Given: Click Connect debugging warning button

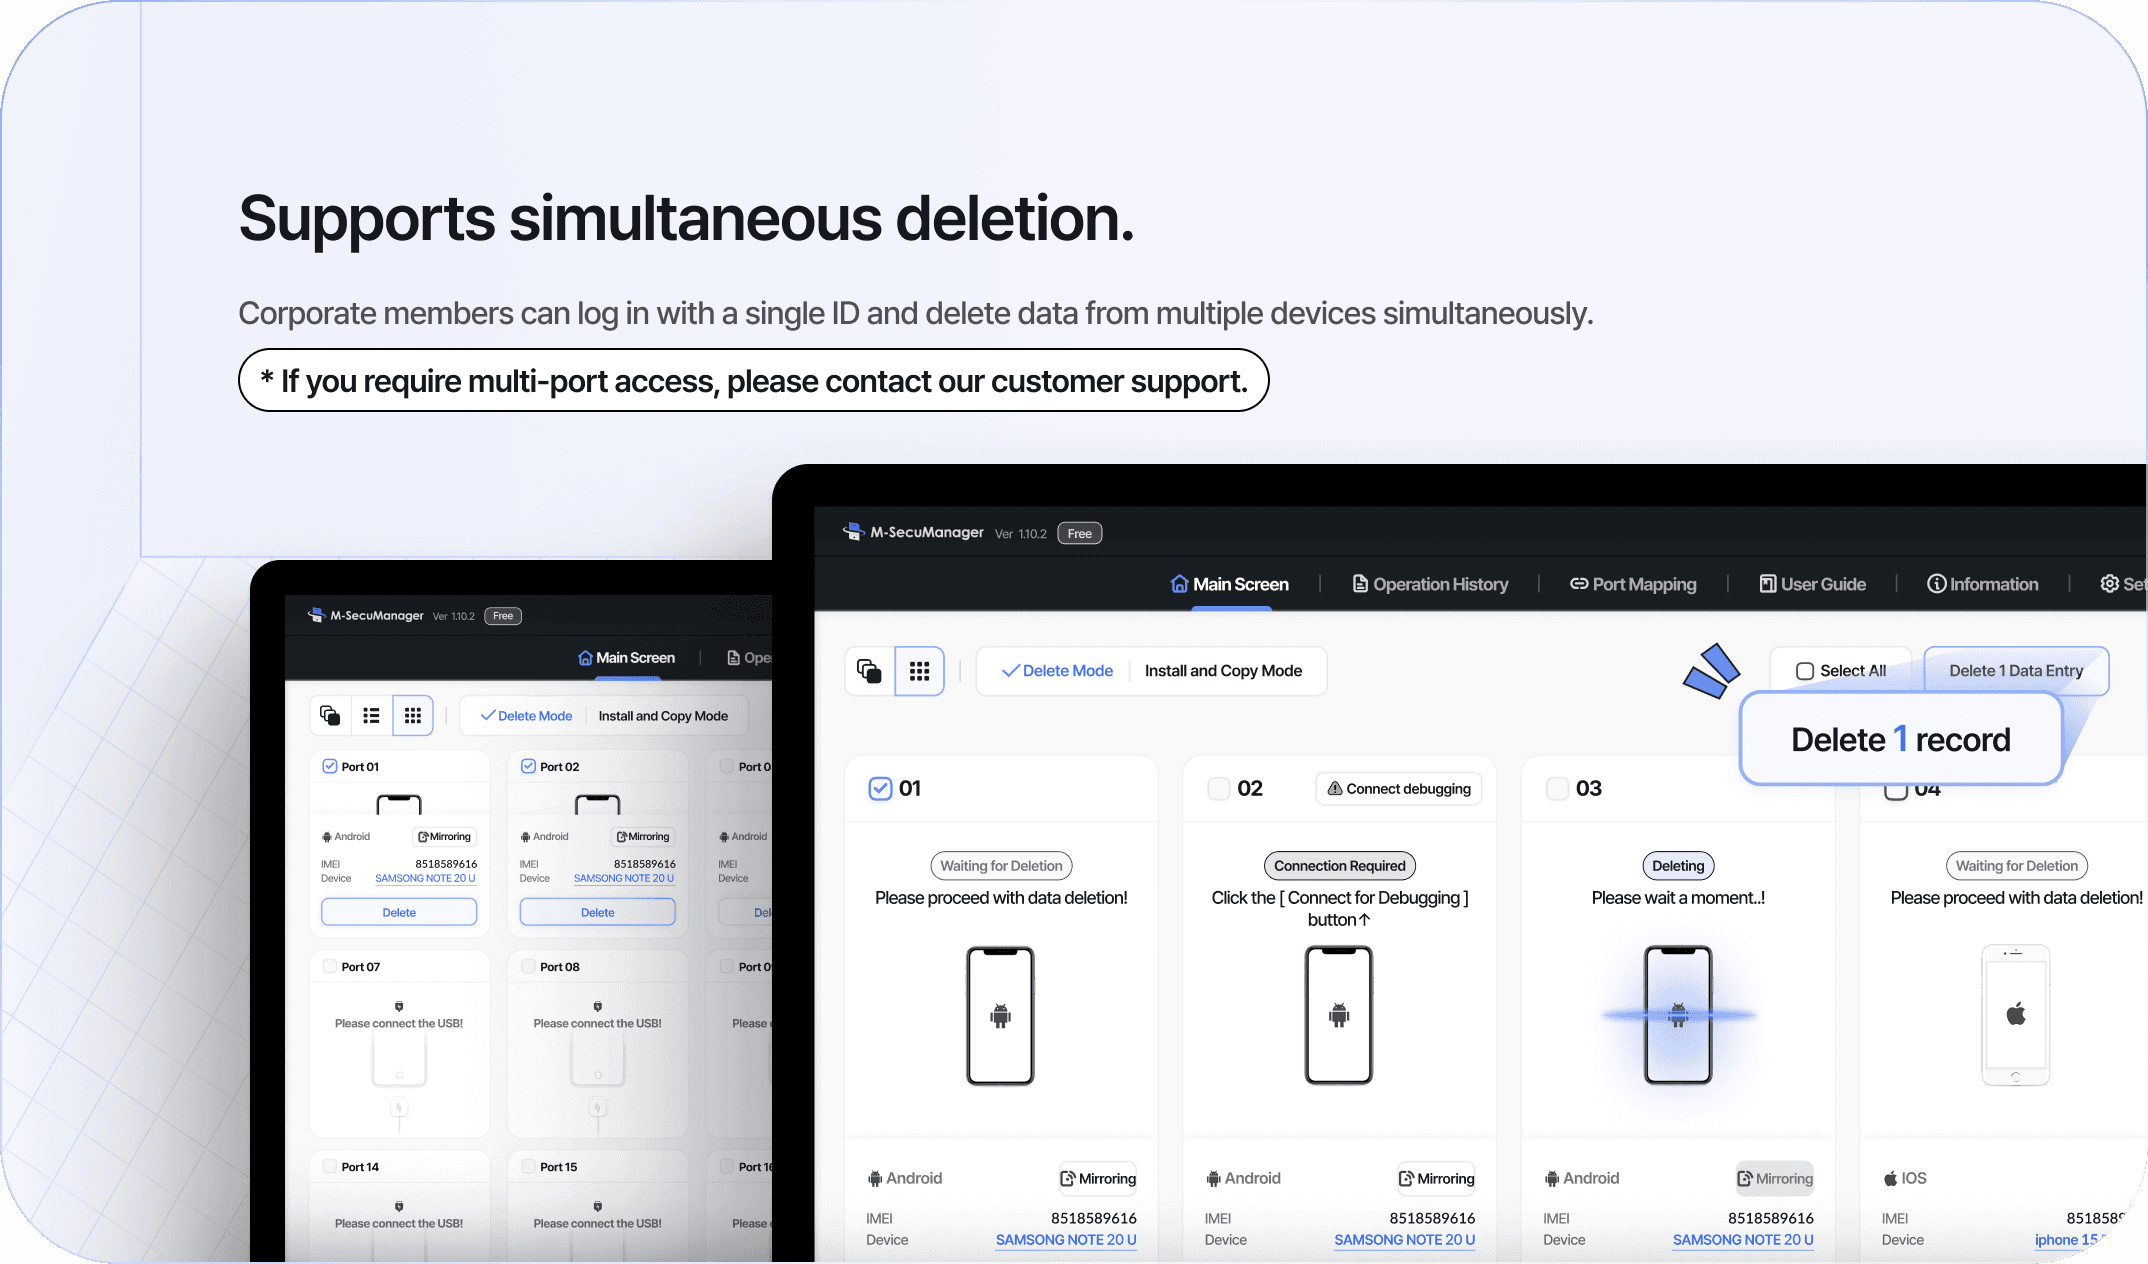Looking at the screenshot, I should coord(1399,788).
